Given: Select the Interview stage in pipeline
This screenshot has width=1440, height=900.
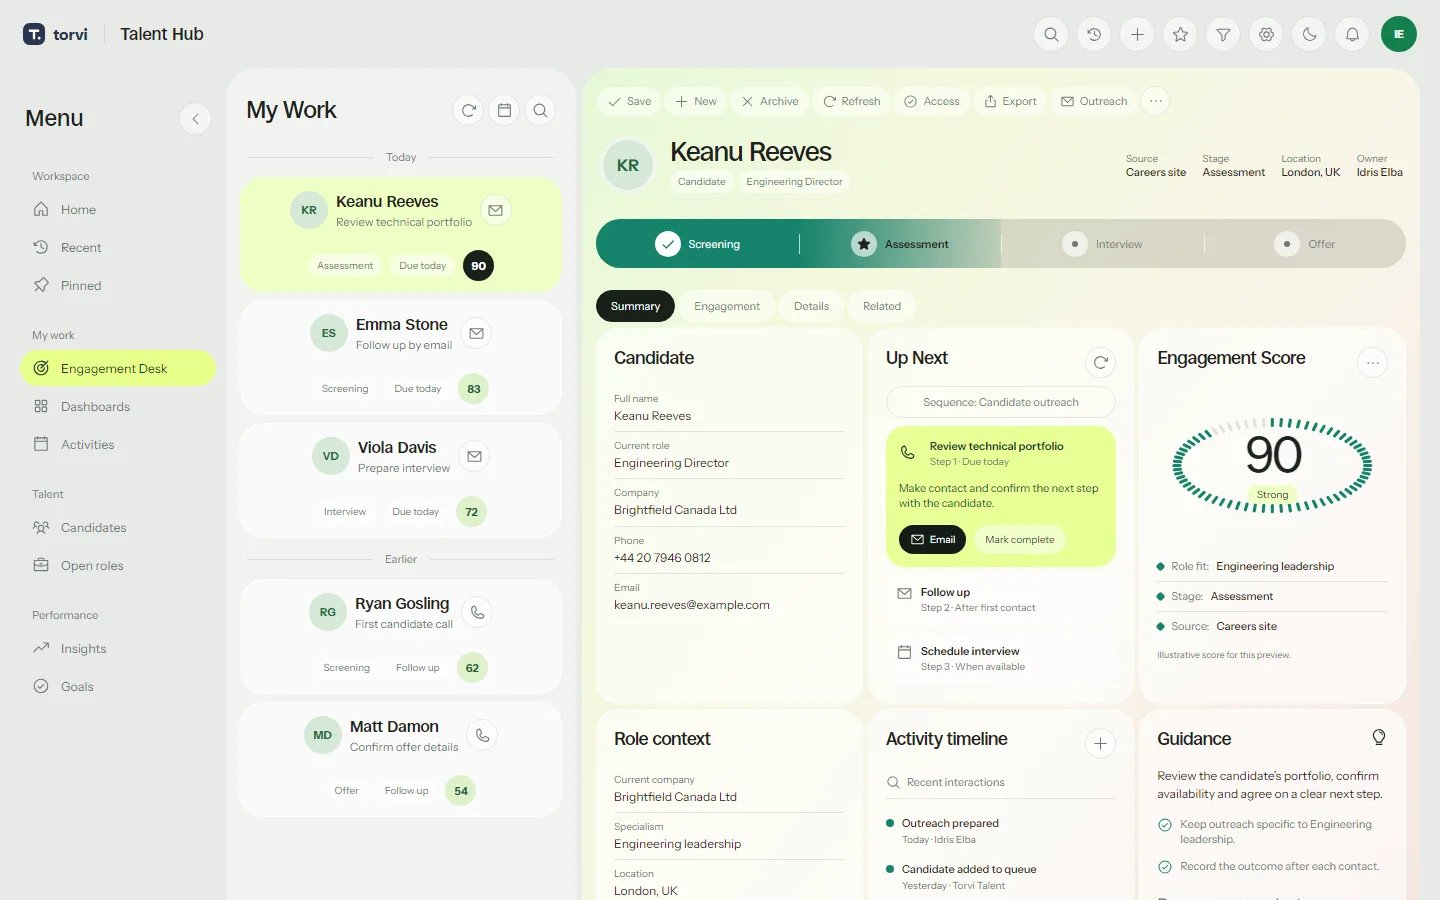Looking at the screenshot, I should click(x=1104, y=244).
